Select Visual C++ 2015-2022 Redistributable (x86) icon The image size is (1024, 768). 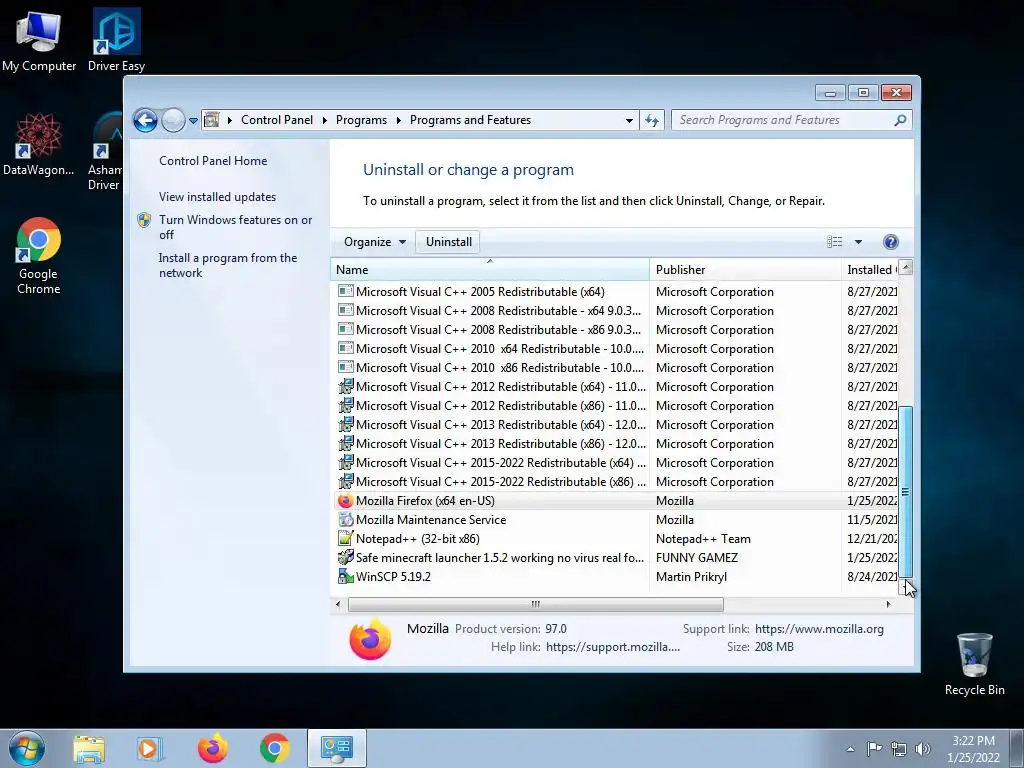(x=345, y=481)
